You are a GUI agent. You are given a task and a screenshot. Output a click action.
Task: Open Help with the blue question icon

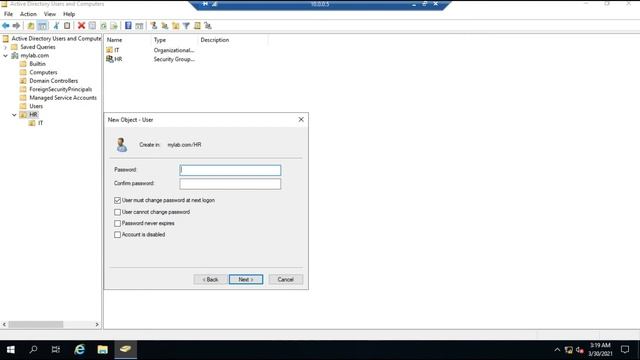point(128,26)
